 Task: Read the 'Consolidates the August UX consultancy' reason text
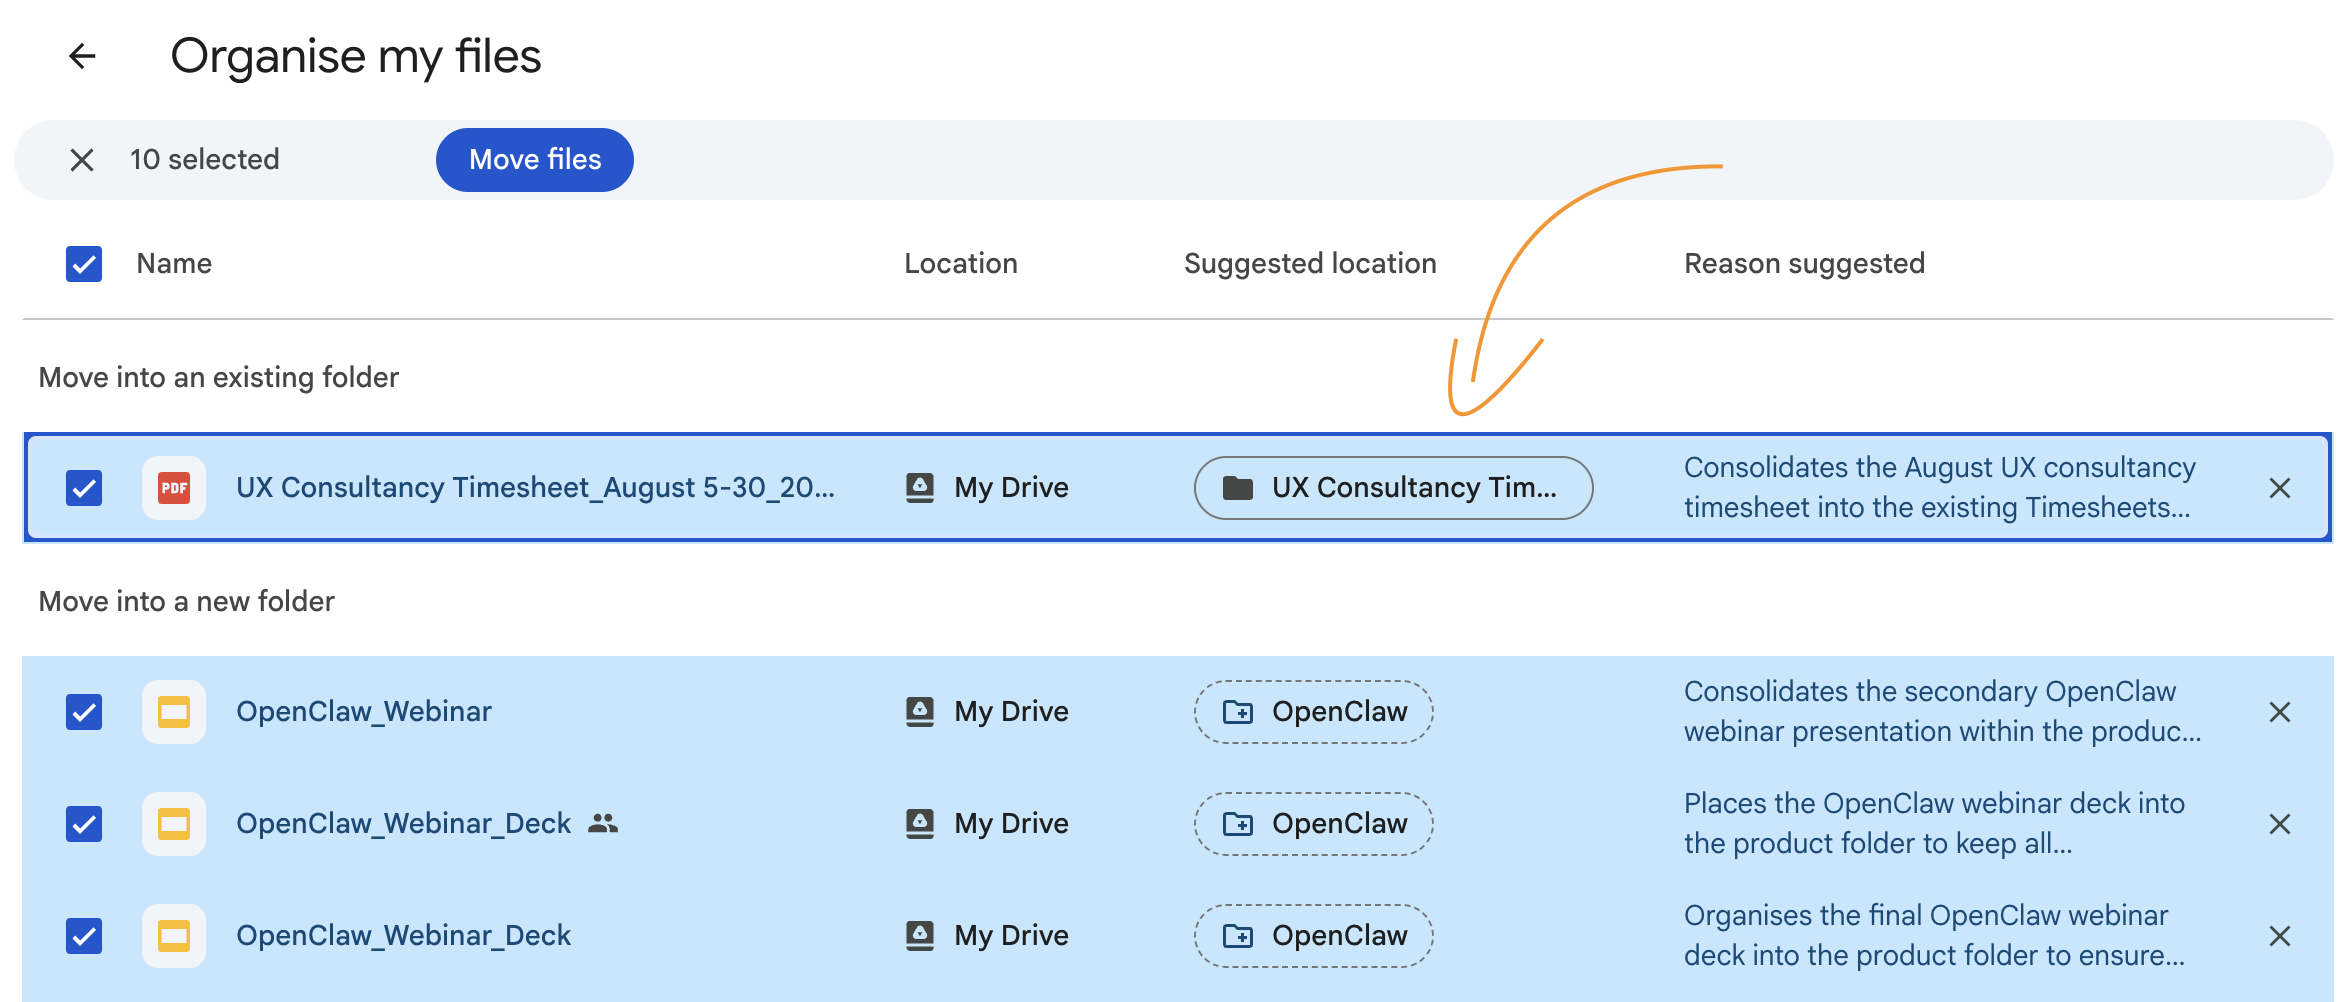[x=1940, y=488]
